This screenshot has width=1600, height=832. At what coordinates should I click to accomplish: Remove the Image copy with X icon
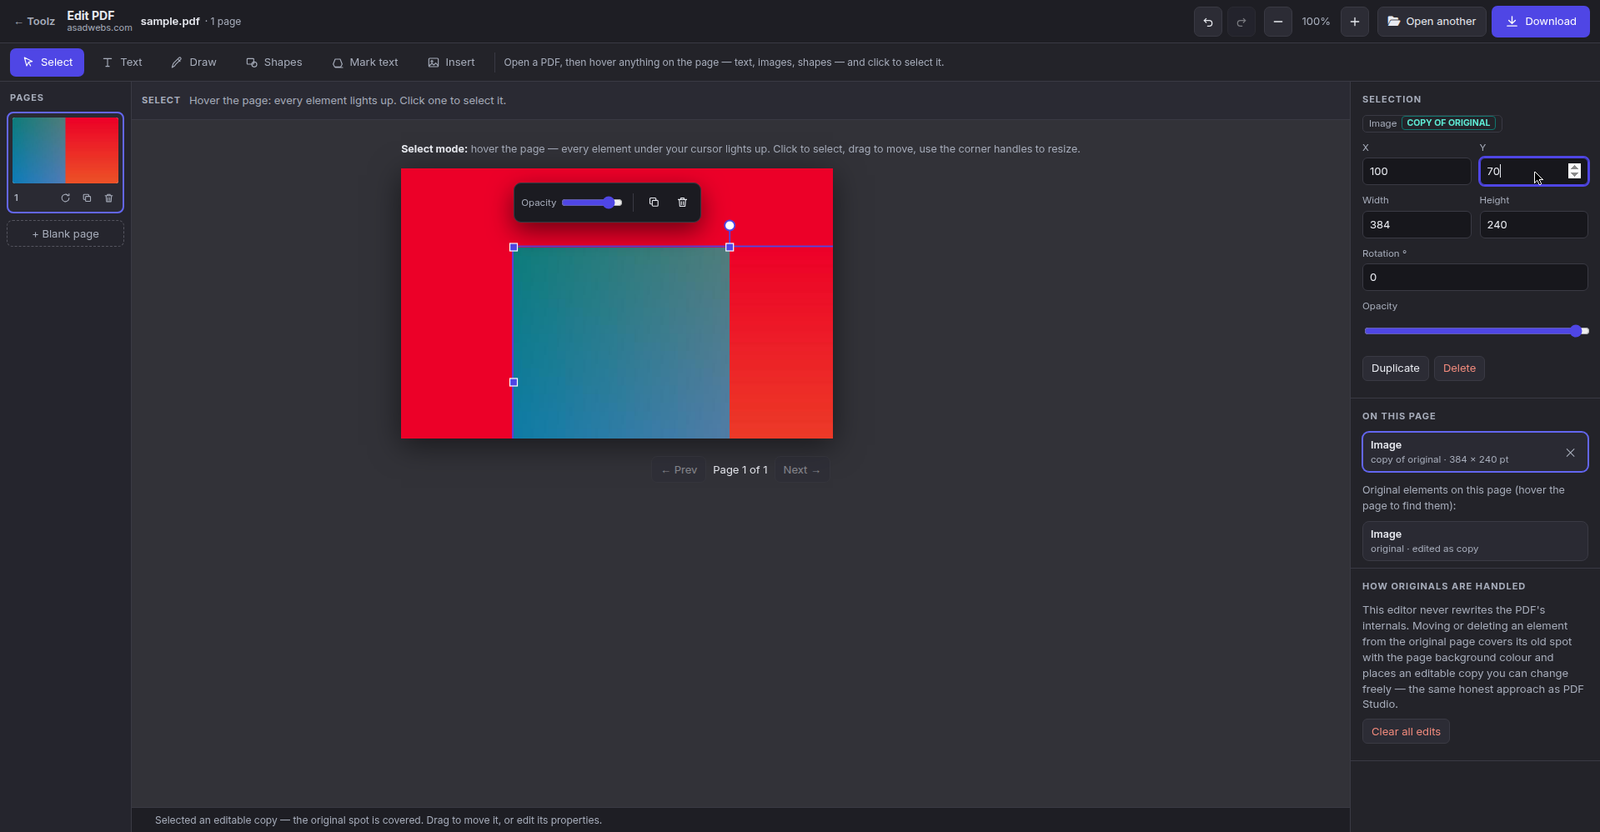tap(1570, 453)
